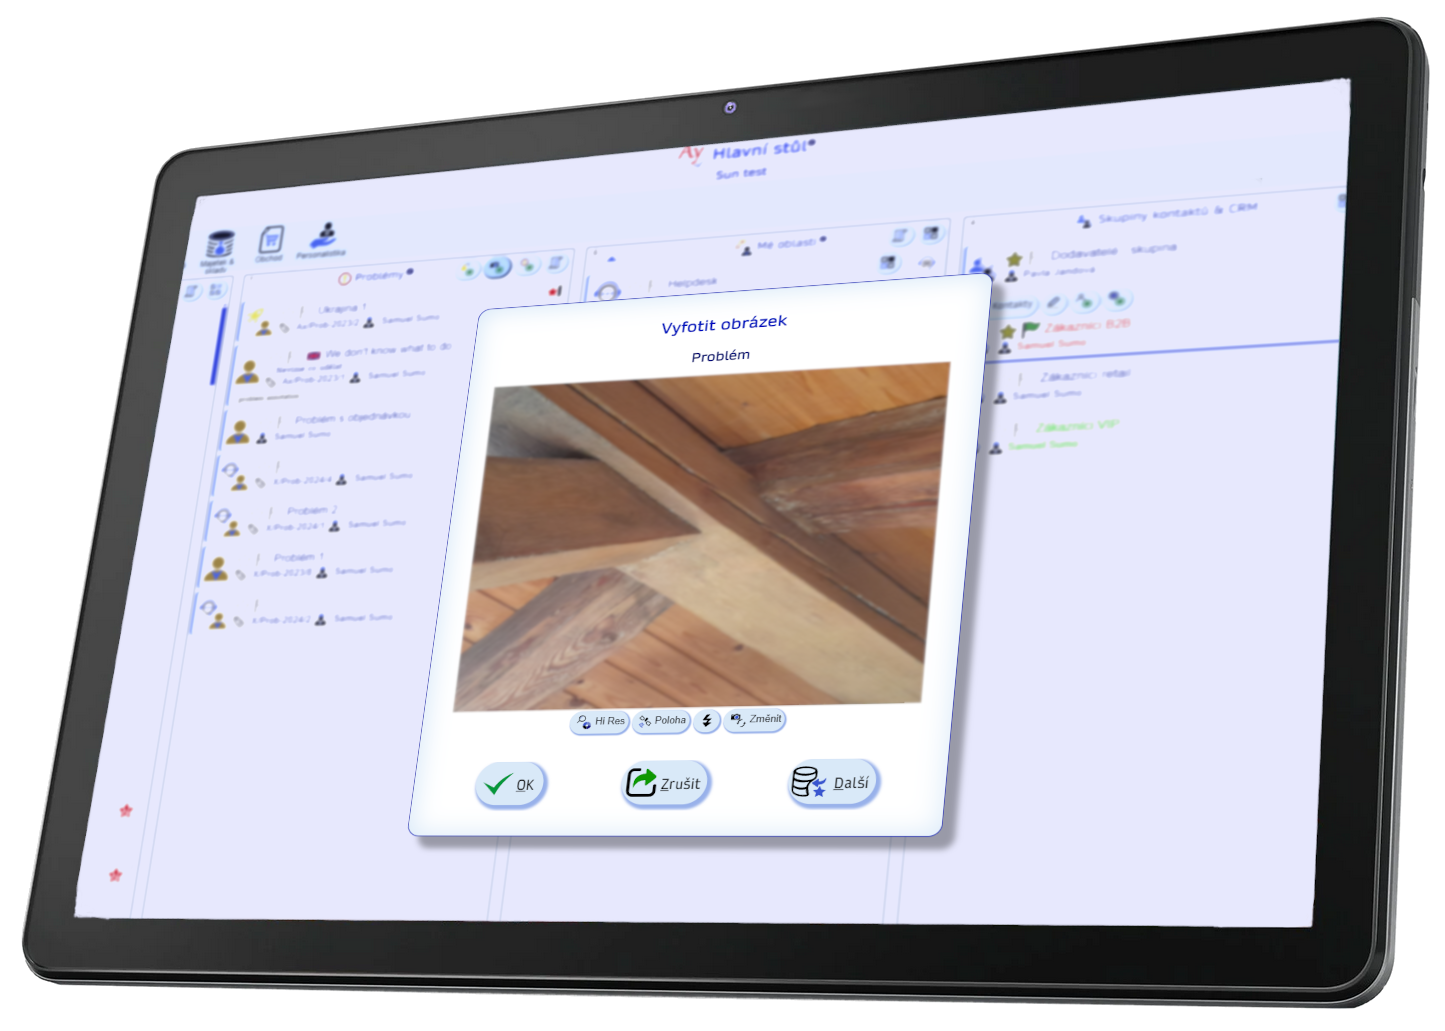The width and height of the screenshot is (1445, 1031).
Task: Click the pencil edit icon next to Kontakty
Action: coord(1054,303)
